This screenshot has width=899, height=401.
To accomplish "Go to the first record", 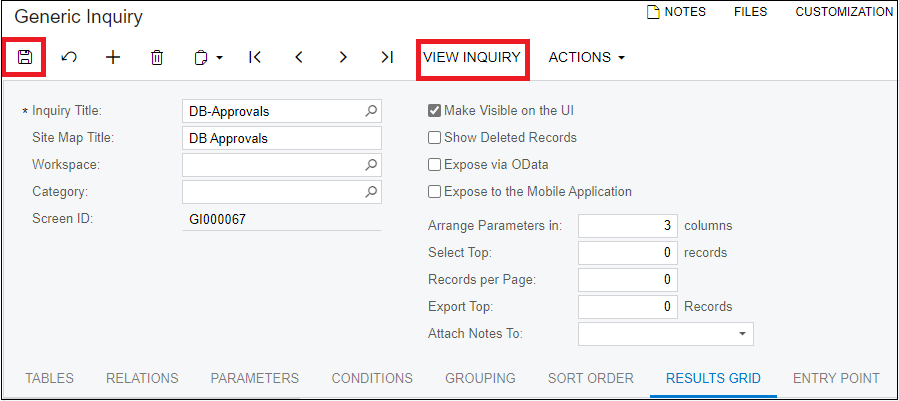I will 255,57.
